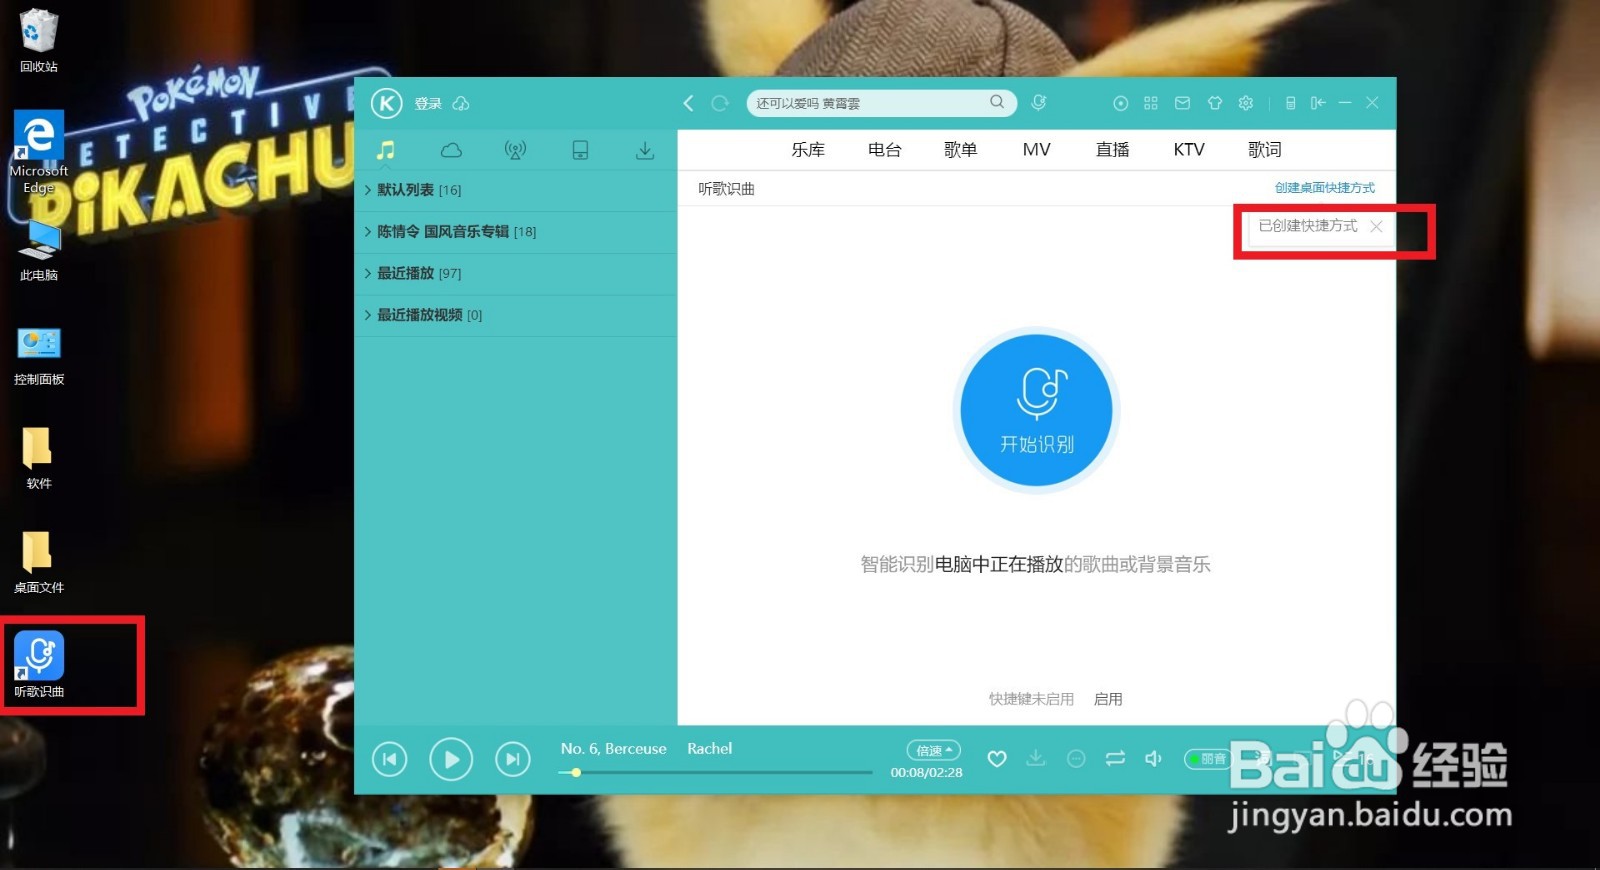Expand the 最近播放 [97] list

pos(516,273)
